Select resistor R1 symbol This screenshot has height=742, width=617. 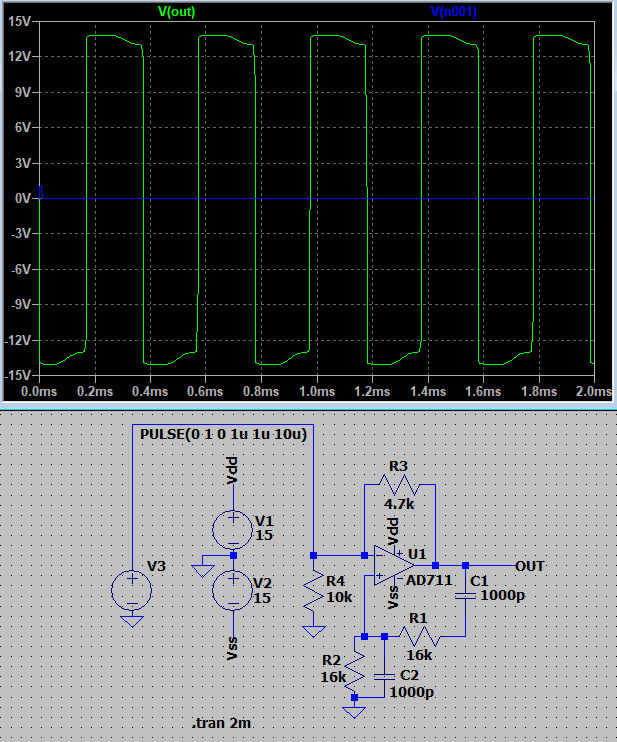[x=420, y=635]
